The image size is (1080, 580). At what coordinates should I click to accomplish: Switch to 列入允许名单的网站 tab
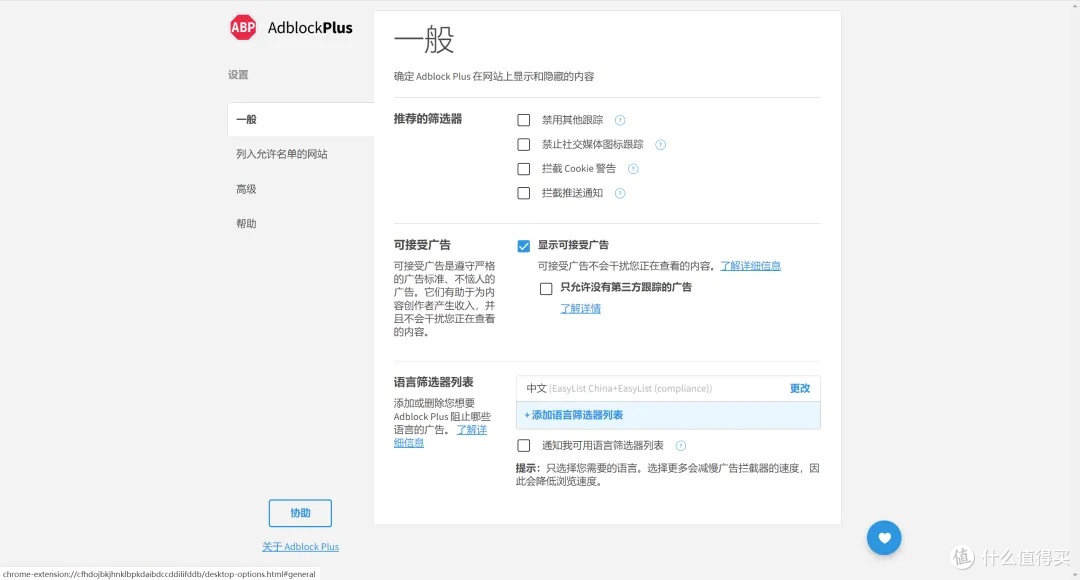pos(282,154)
